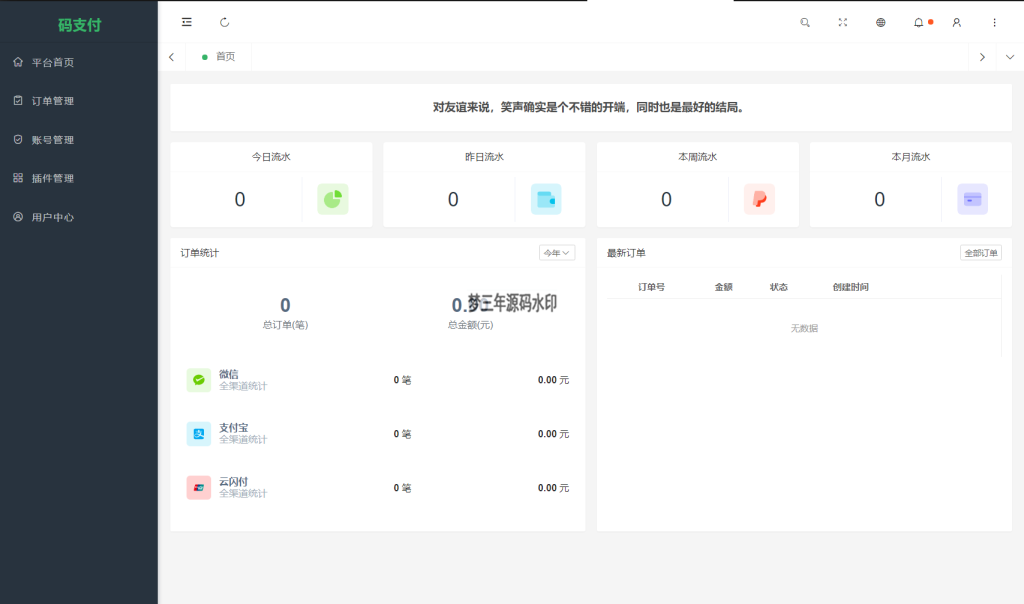Expand the 今年 period dropdown
This screenshot has width=1024, height=604.
pos(556,253)
